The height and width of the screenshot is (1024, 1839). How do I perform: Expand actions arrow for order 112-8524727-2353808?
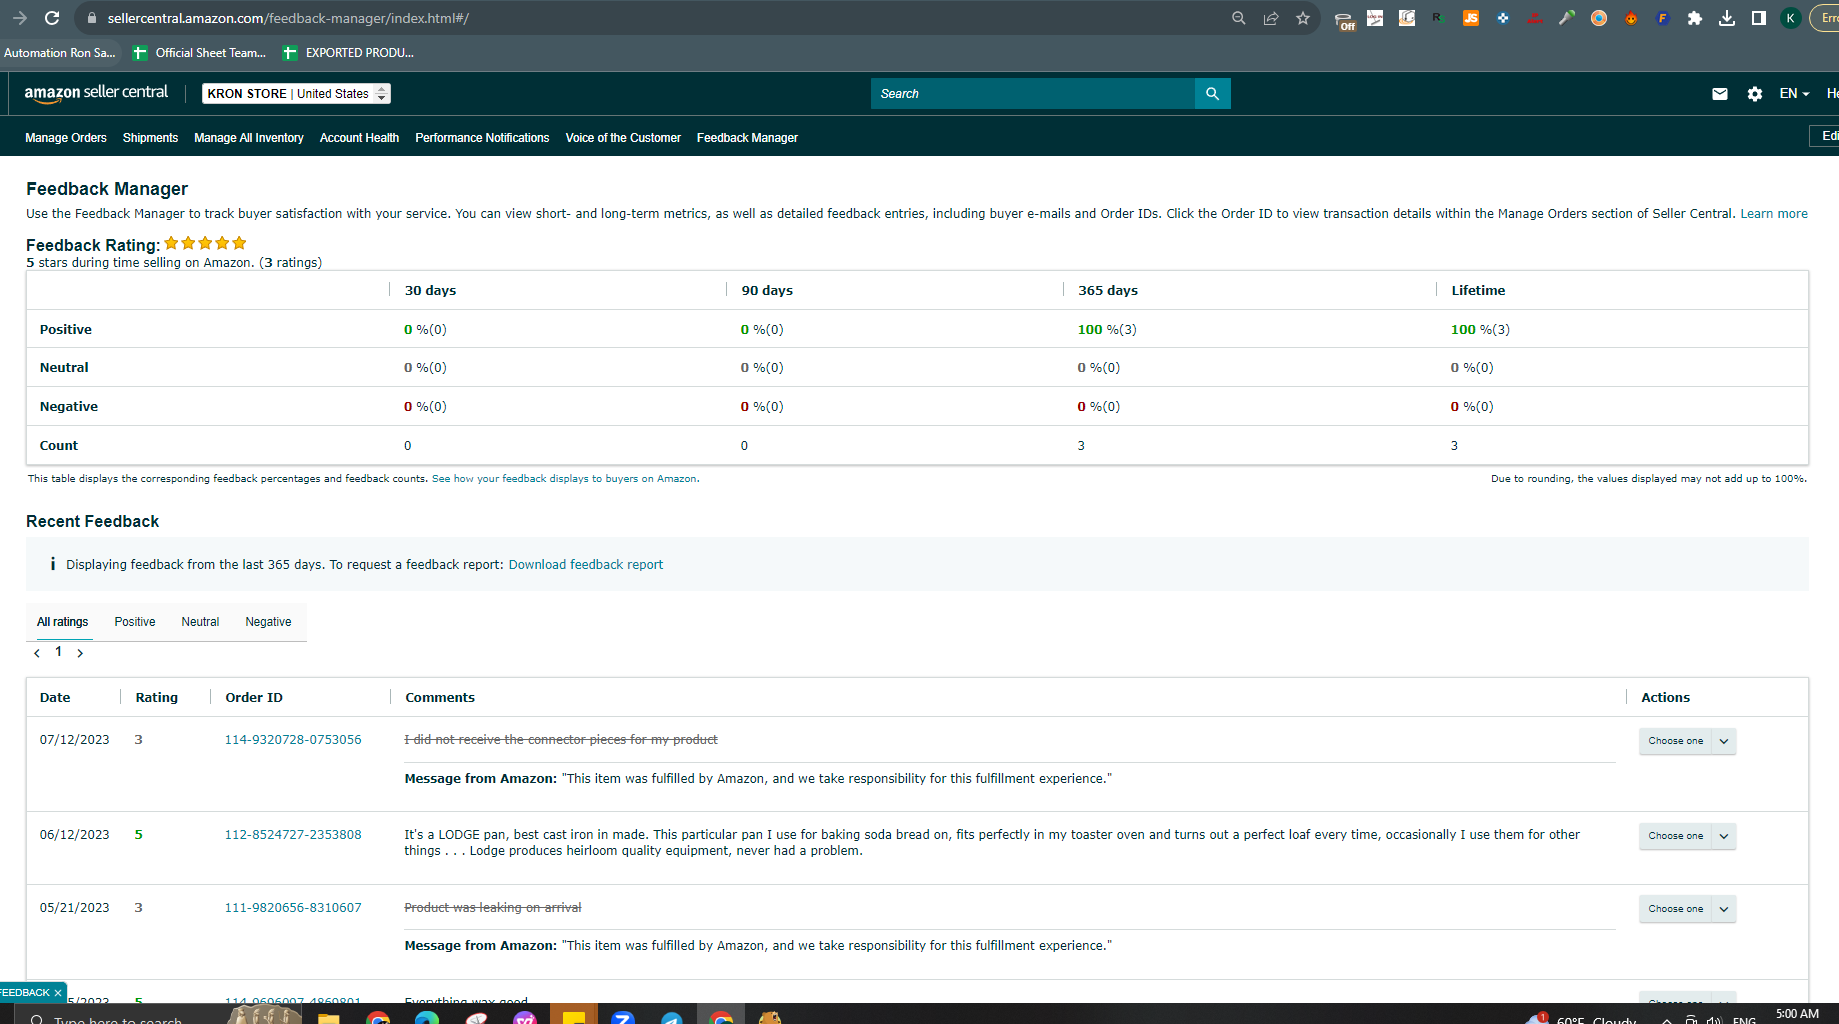1724,836
